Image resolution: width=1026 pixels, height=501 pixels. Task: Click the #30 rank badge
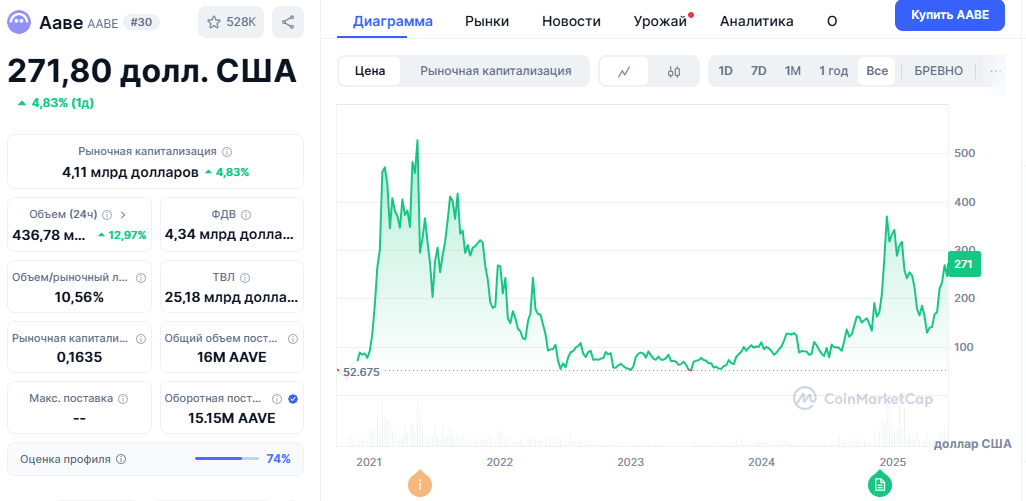(141, 22)
